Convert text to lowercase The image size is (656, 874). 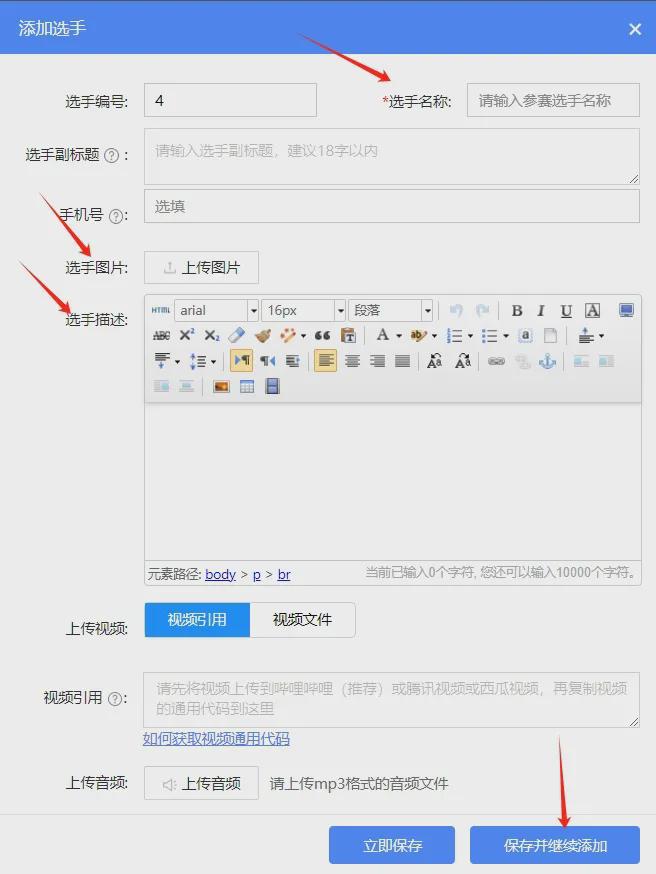click(463, 361)
